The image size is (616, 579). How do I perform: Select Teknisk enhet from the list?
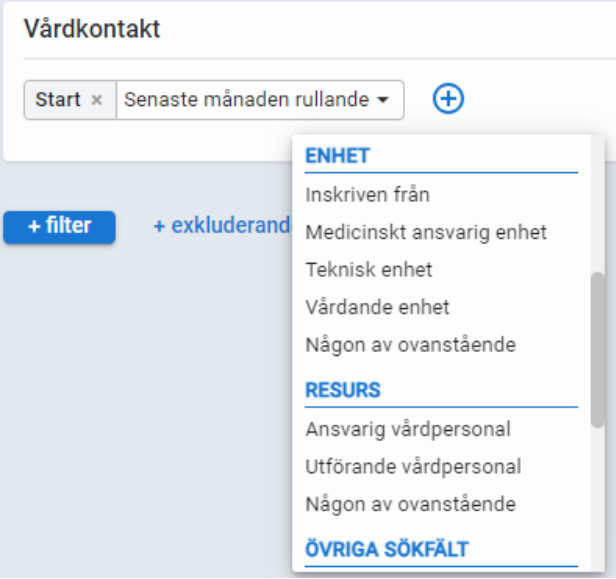(x=368, y=270)
